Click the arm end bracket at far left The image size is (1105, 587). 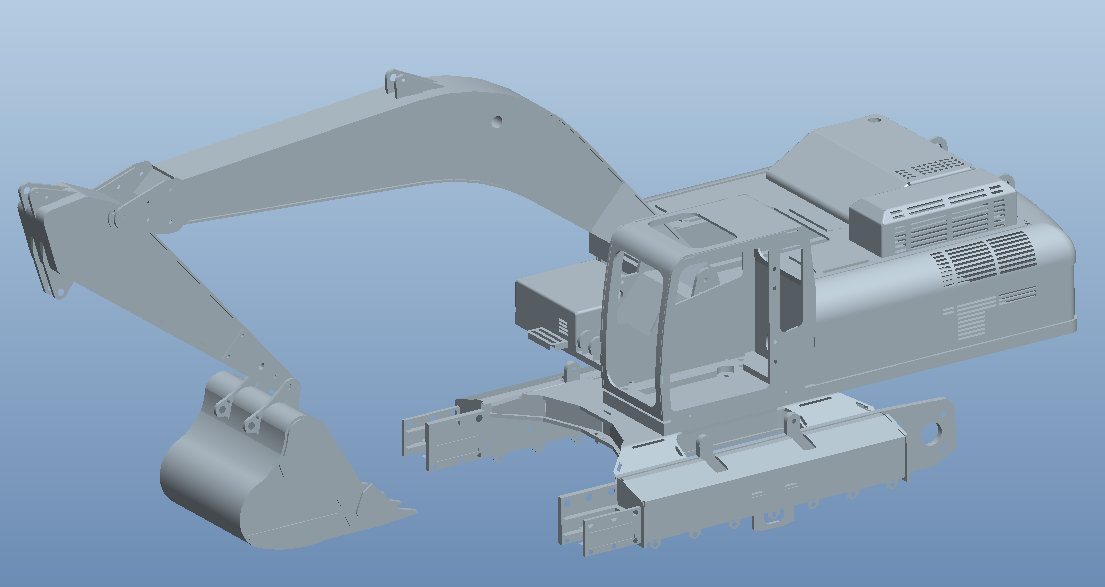[x=40, y=240]
